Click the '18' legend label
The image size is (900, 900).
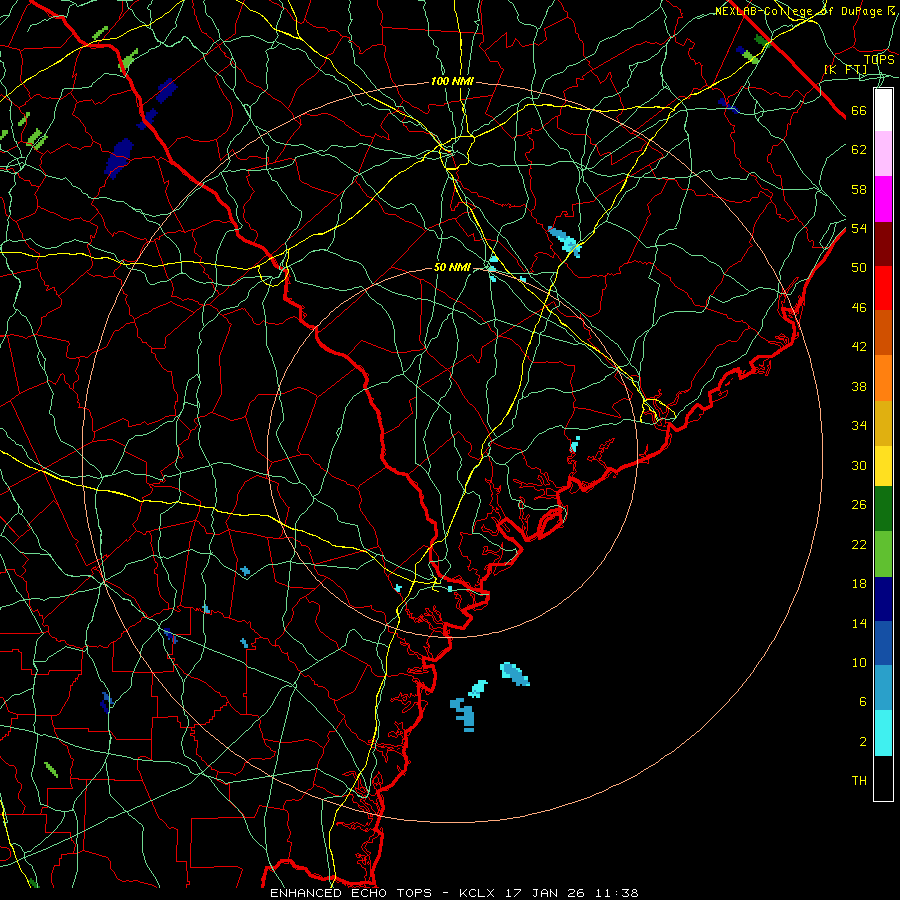(859, 584)
